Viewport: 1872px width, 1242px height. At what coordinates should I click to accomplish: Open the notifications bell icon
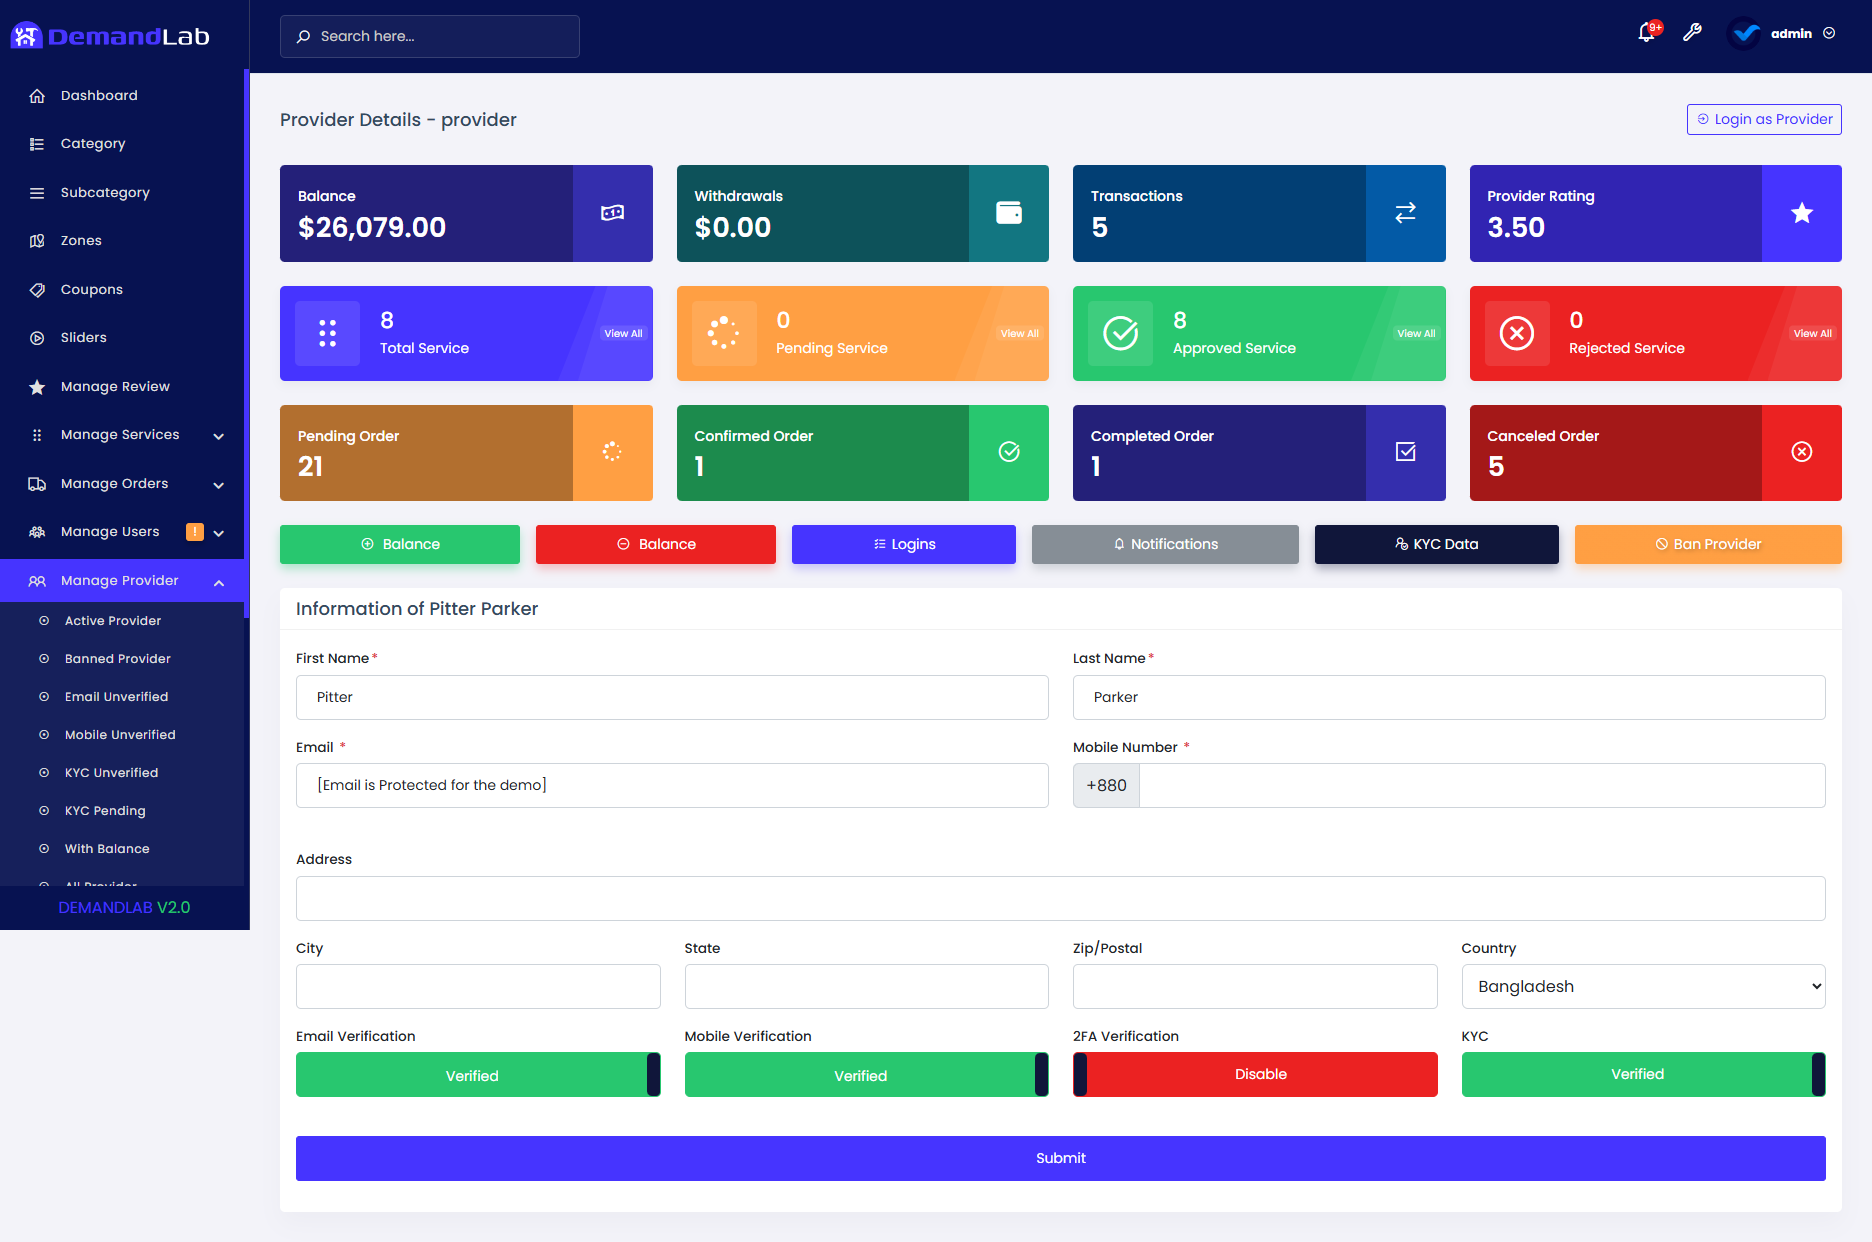coord(1645,33)
